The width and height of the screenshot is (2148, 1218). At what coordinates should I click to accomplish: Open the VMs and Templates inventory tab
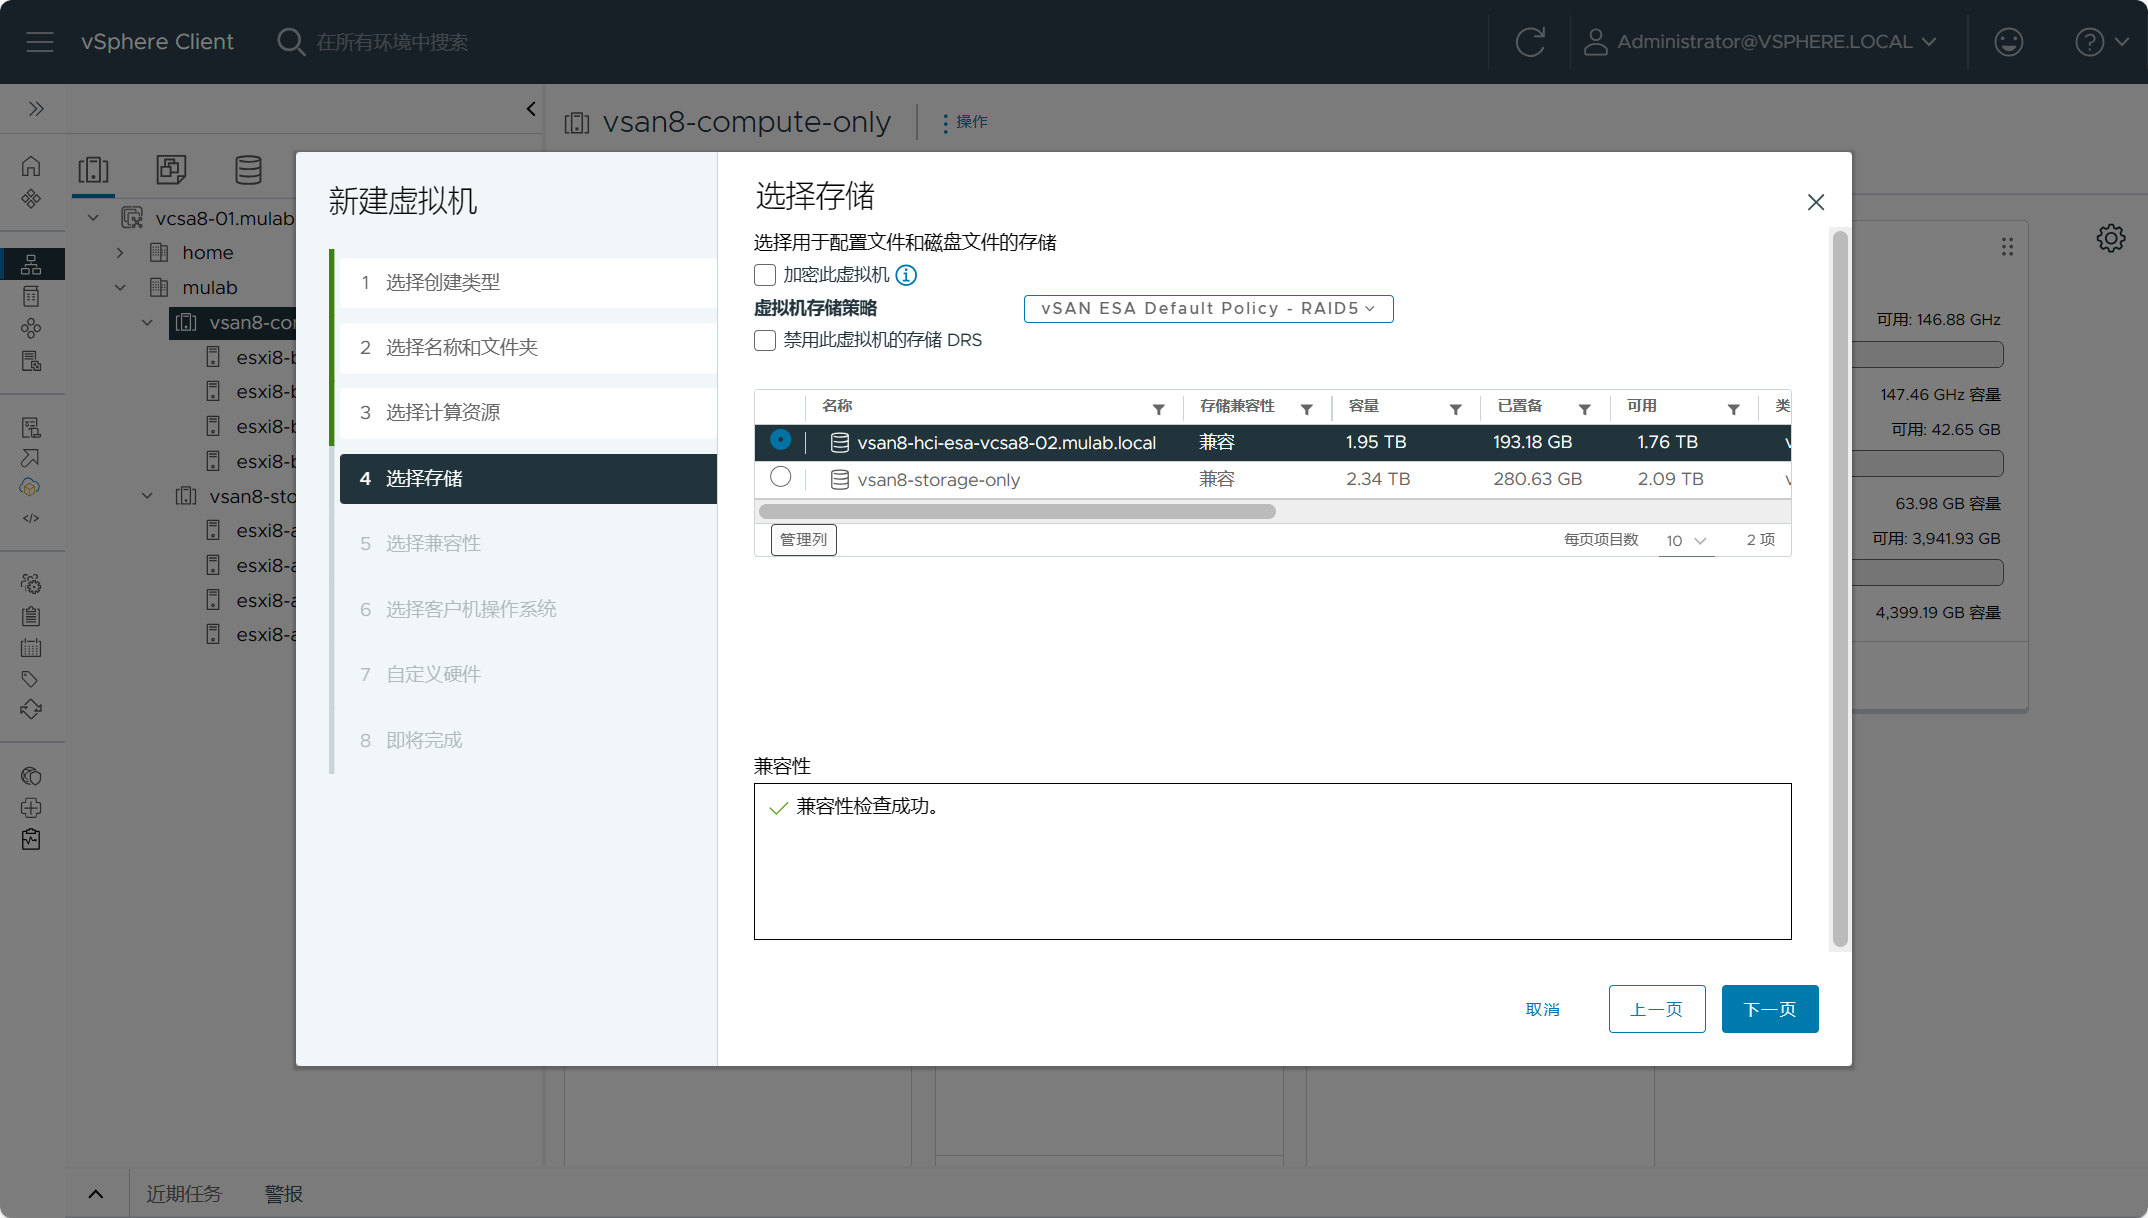pyautogui.click(x=171, y=169)
